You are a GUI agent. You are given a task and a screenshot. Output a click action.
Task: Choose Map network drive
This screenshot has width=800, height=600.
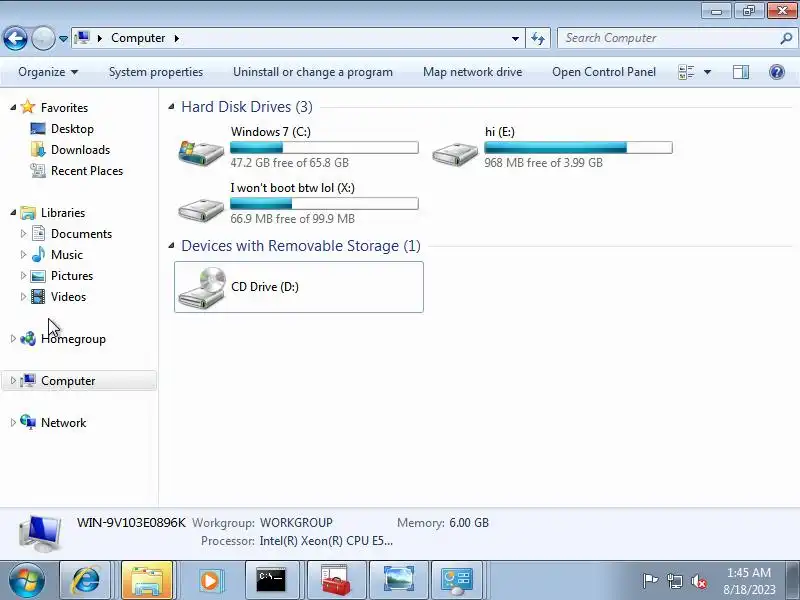472,72
